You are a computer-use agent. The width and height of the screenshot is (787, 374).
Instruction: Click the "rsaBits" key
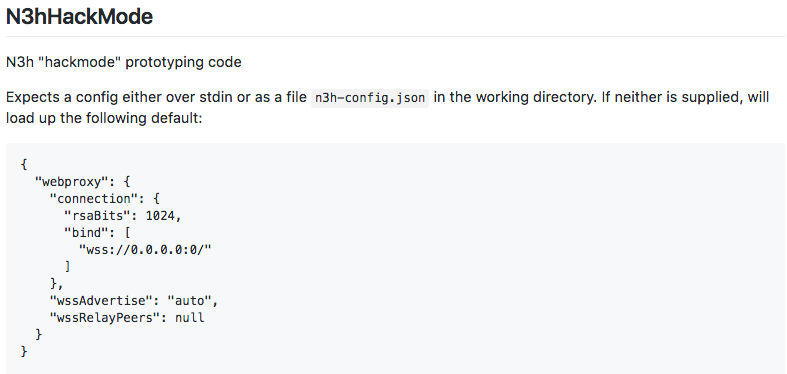101,216
